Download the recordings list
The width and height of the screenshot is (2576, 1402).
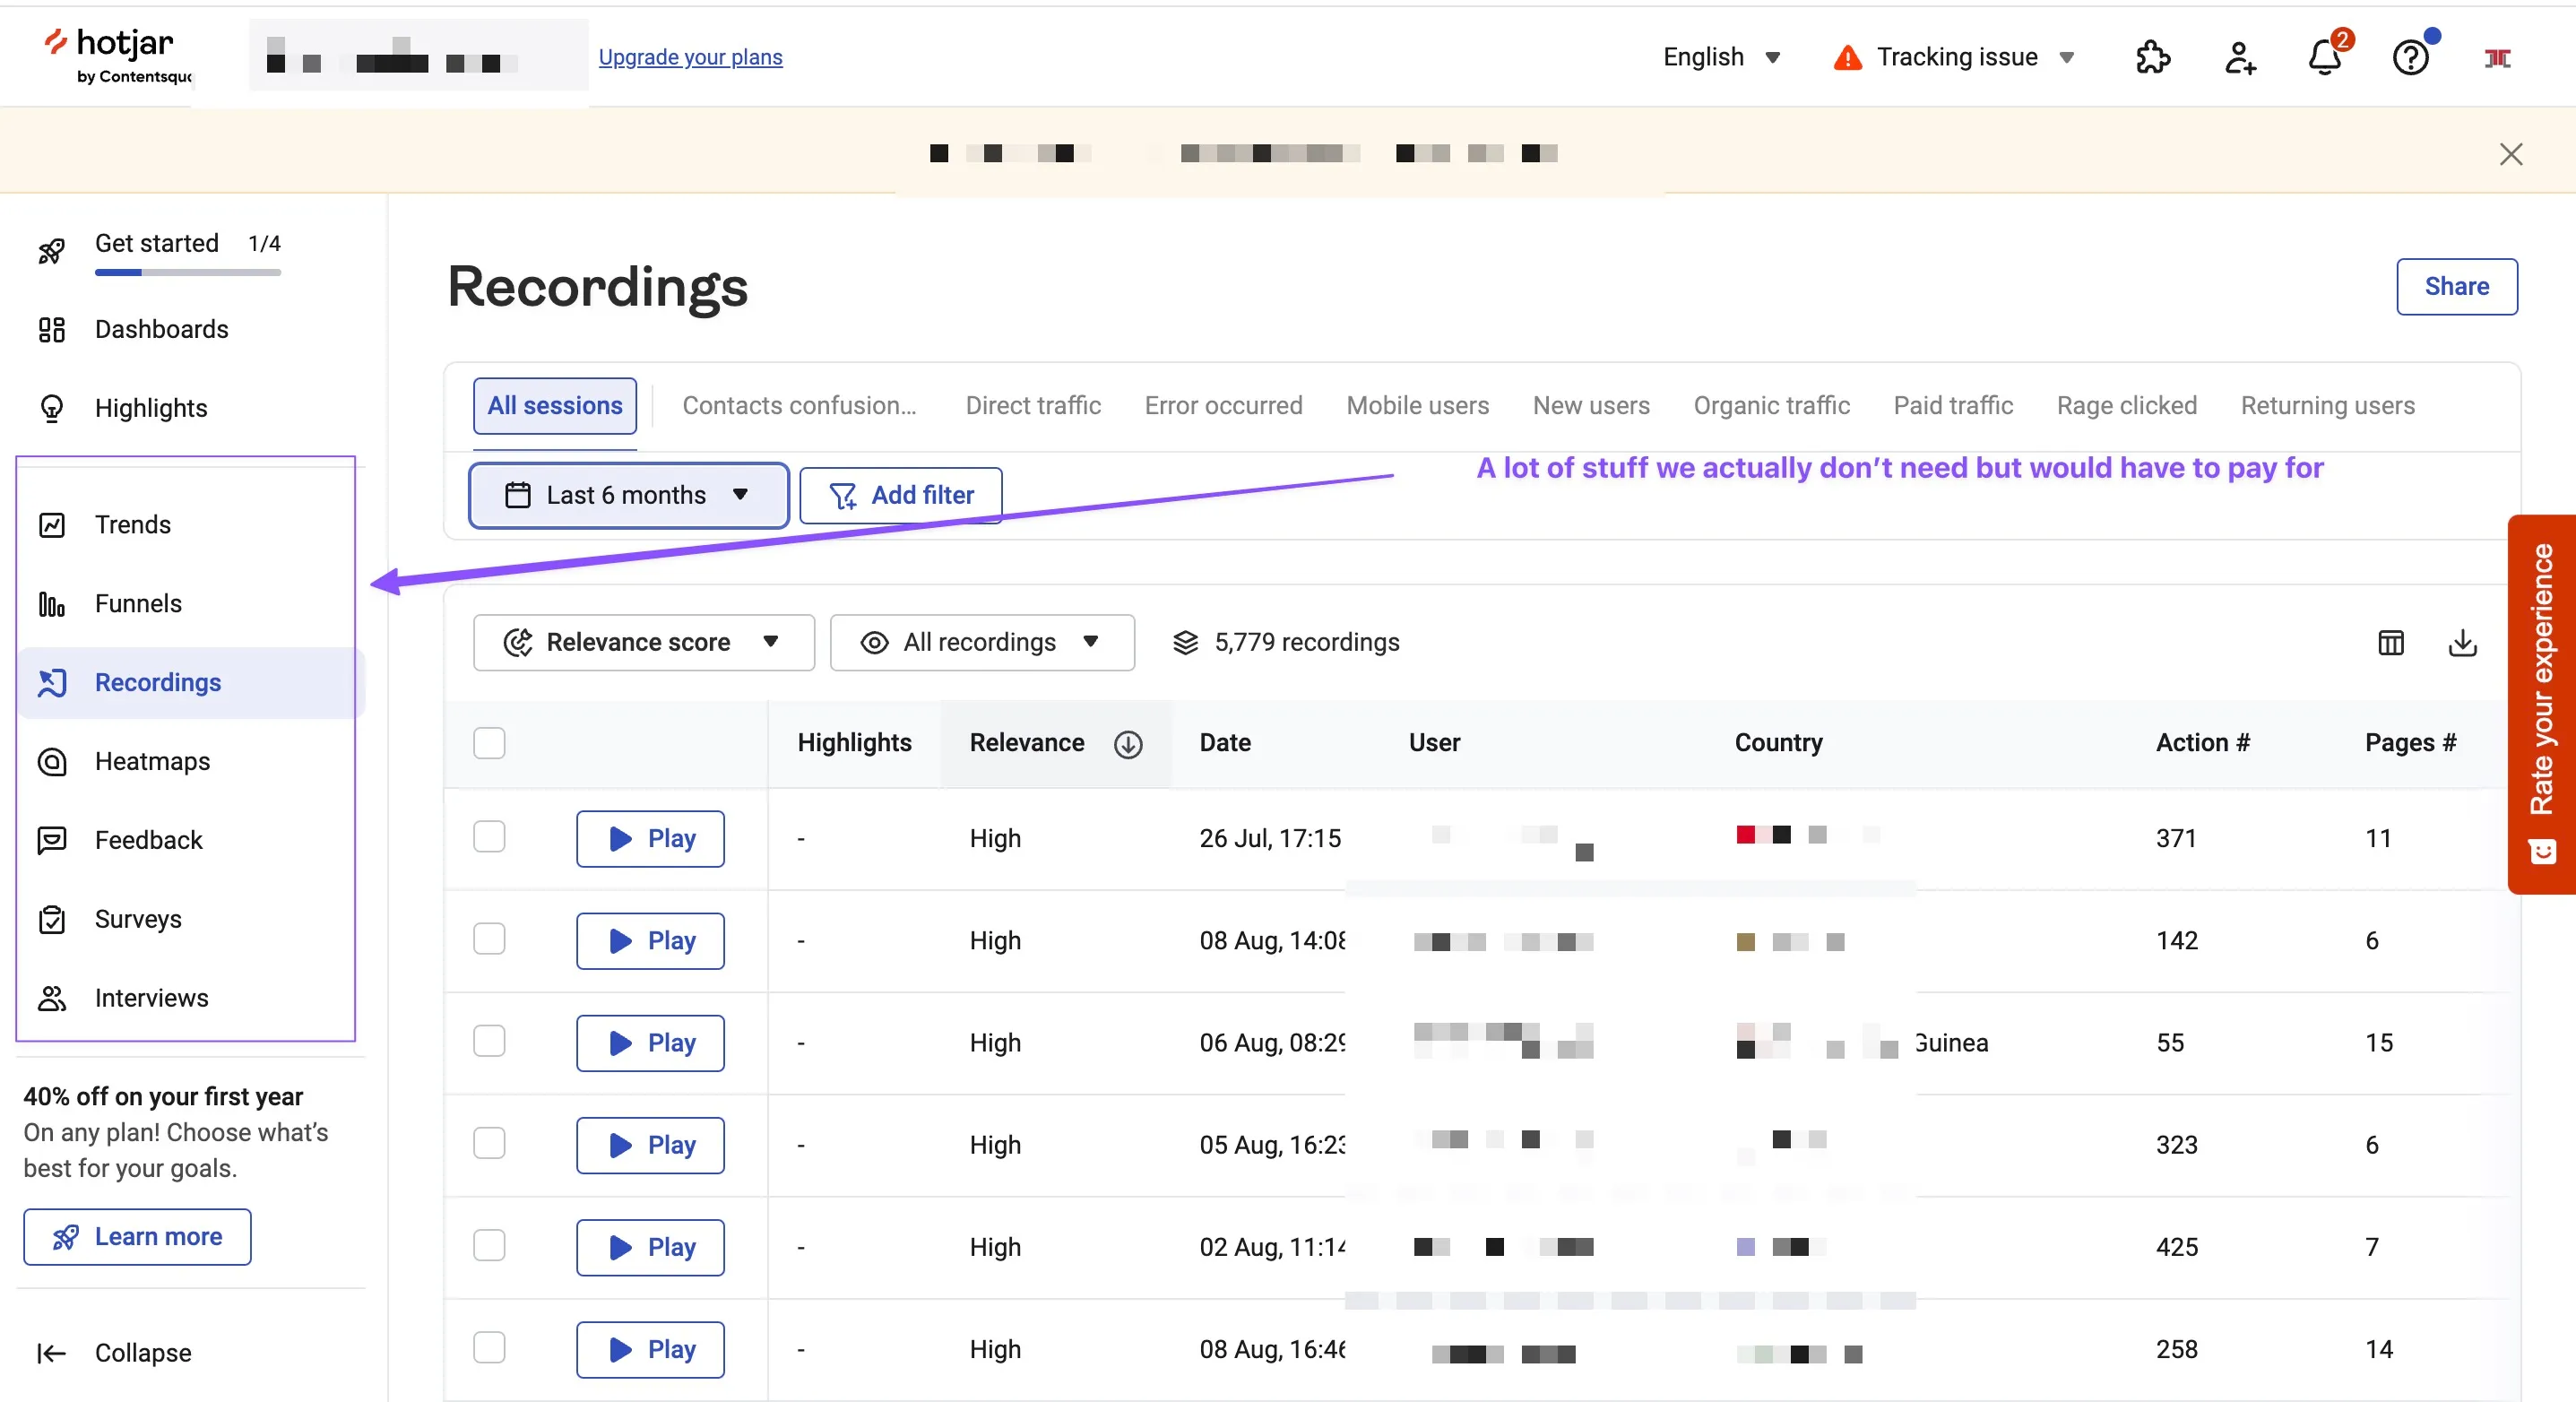pos(2463,643)
